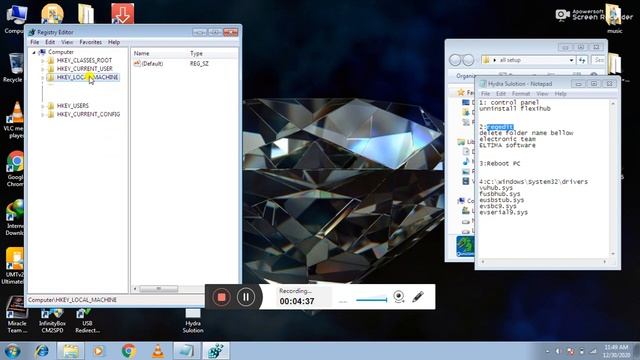The width and height of the screenshot is (640, 360).
Task: Click 'ELTIMA software' line in Notepad
Action: pyautogui.click(x=507, y=145)
